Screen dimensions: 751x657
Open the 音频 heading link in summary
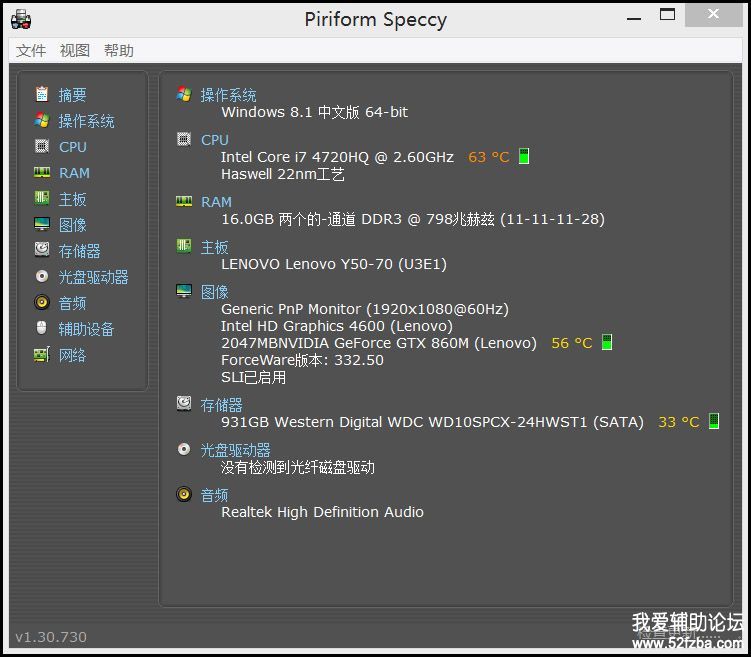click(215, 495)
